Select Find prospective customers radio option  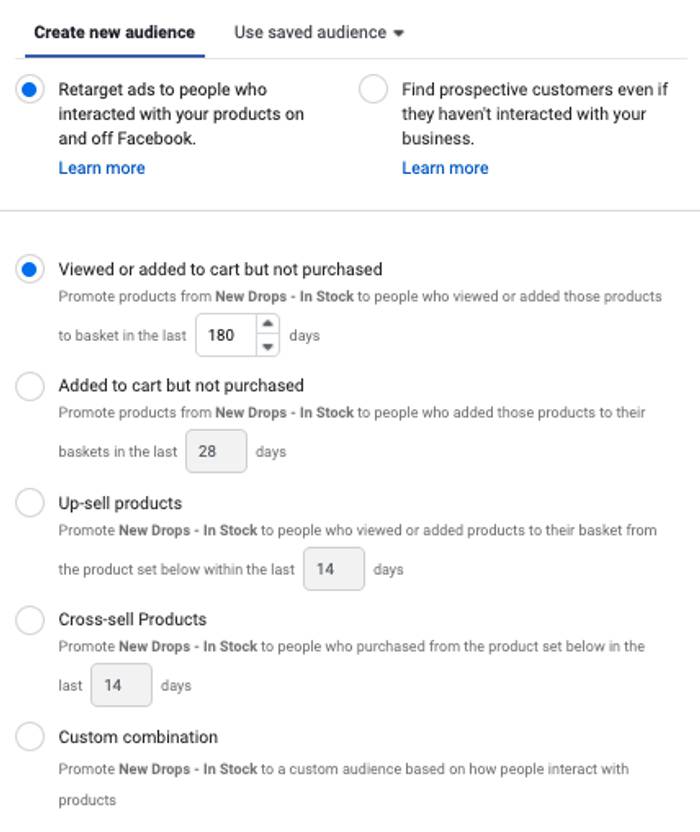[373, 90]
